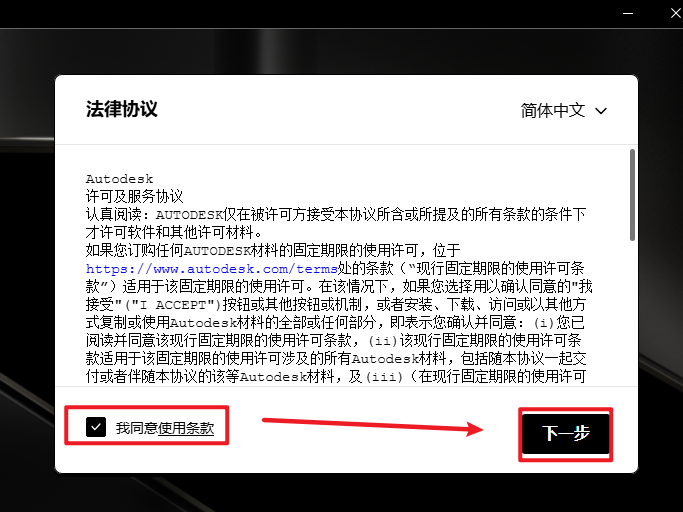Click the Autodesk line atop the agreement
683x512 pixels.
119,179
